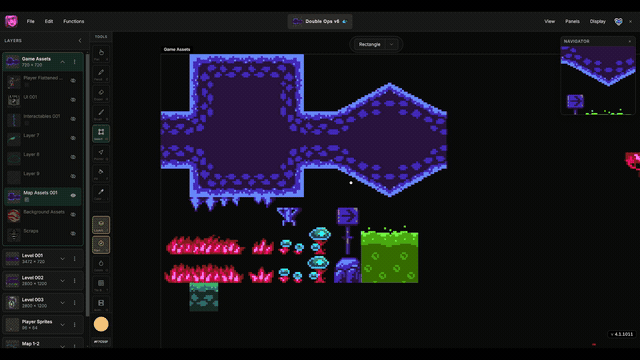This screenshot has height=360, width=640.
Task: Open the Edit menu
Action: (49, 21)
